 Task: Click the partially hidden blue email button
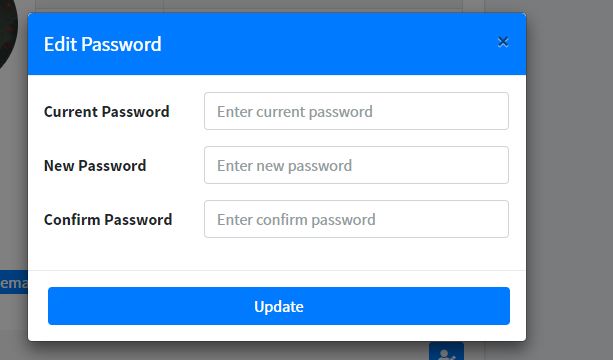point(14,282)
